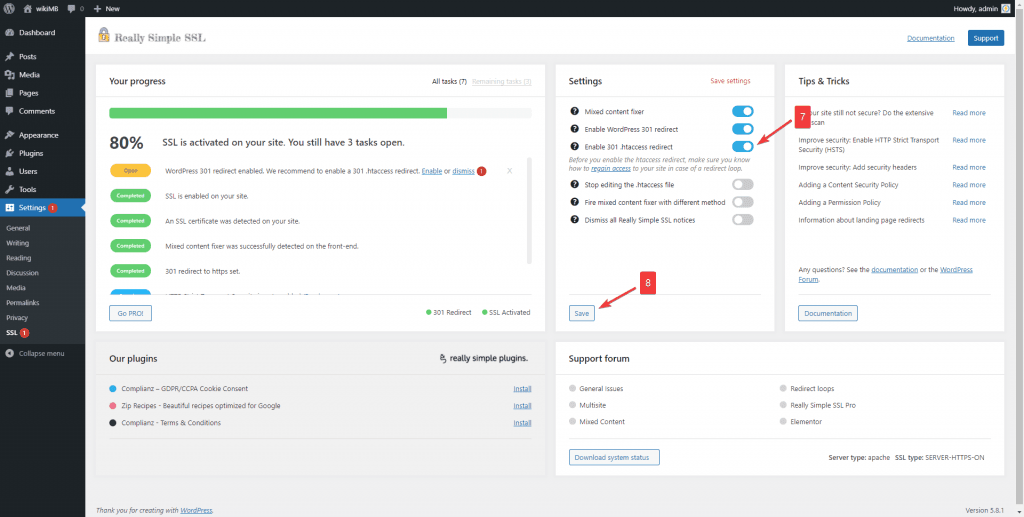1024x517 pixels.
Task: Click the Save button in Settings
Action: [x=581, y=313]
